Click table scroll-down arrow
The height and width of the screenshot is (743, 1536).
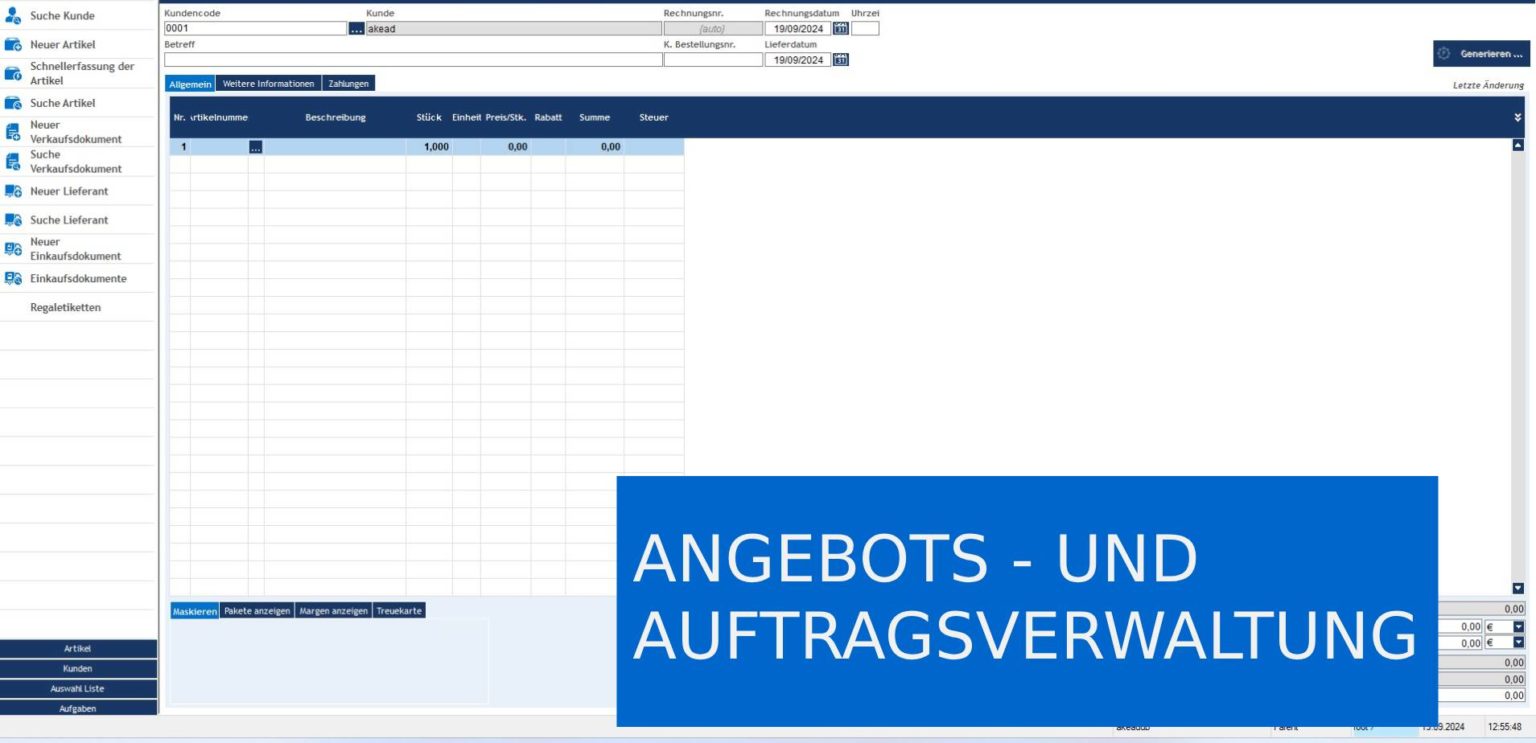1518,589
